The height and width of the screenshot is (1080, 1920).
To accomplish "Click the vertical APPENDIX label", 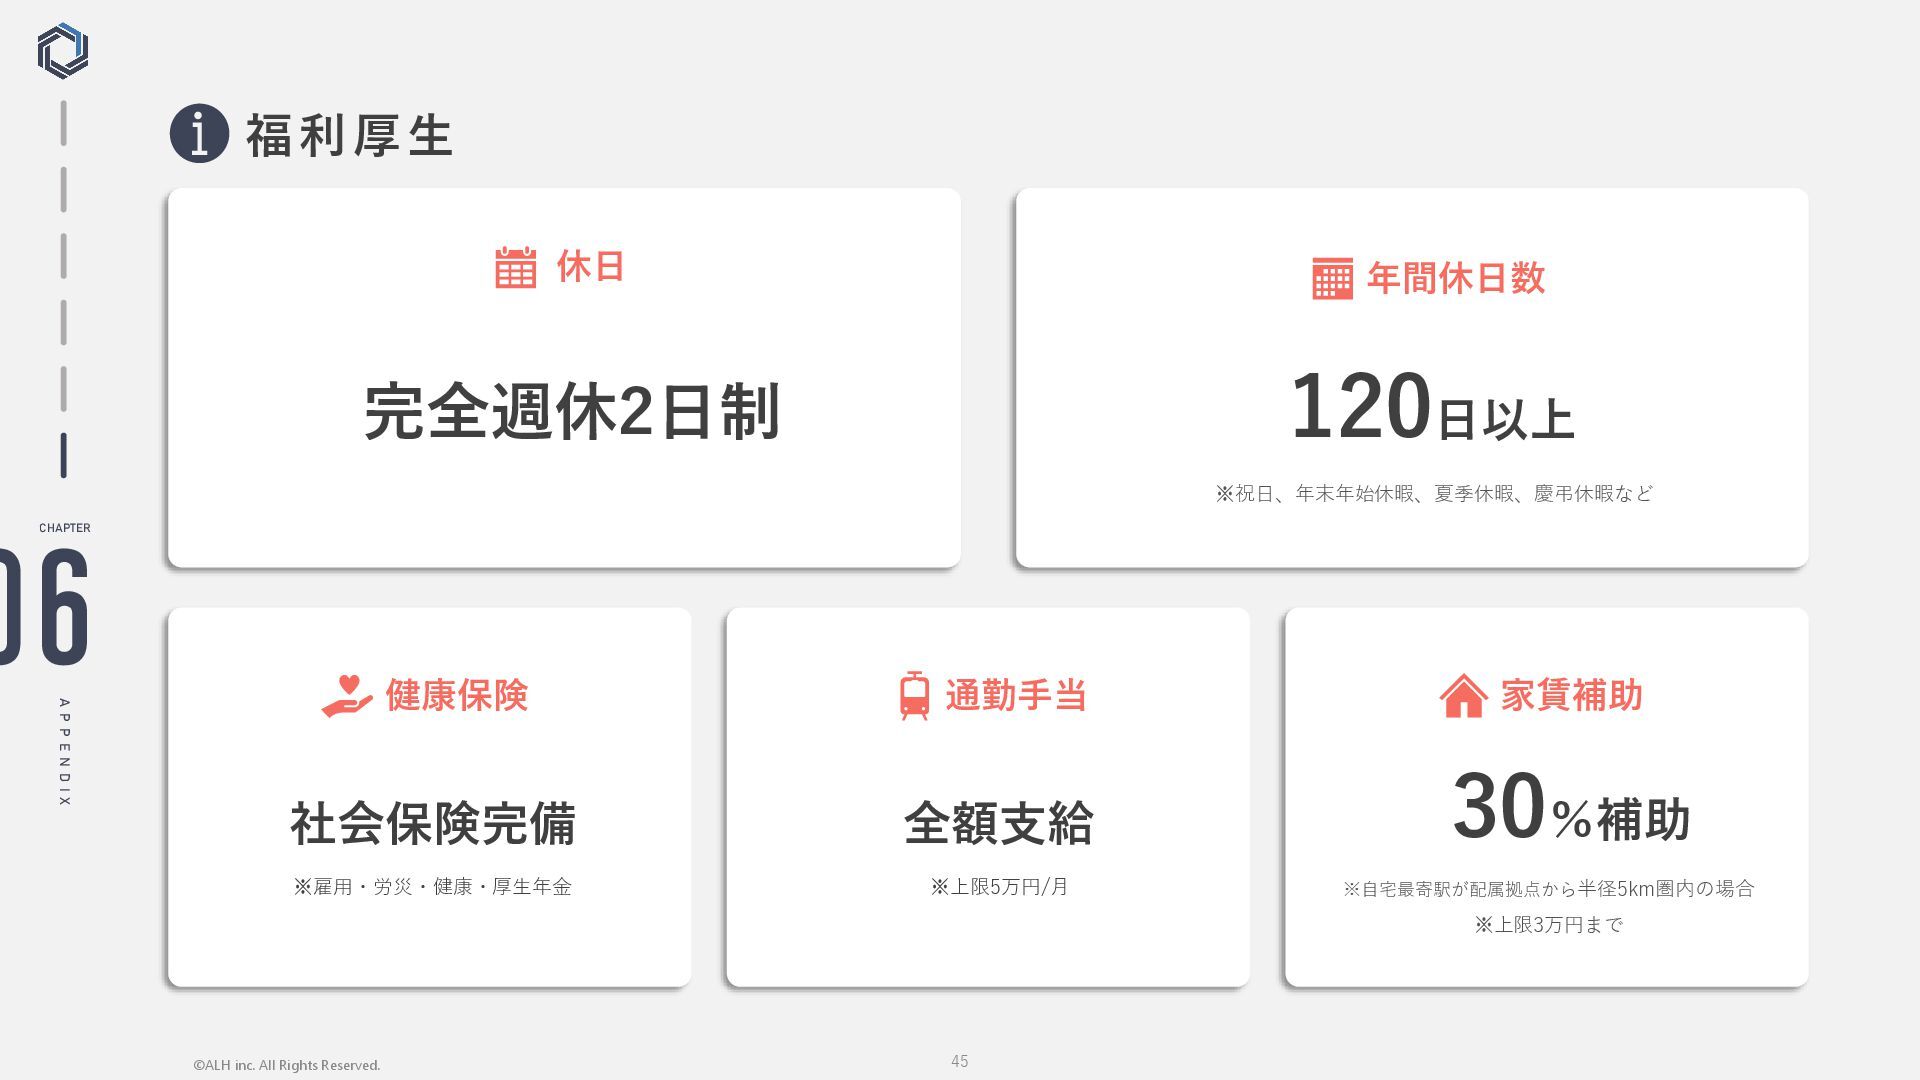I will [x=64, y=752].
